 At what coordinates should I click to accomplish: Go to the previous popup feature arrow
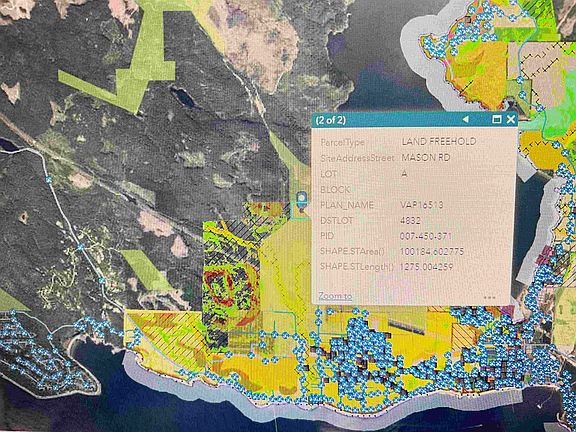pos(465,119)
